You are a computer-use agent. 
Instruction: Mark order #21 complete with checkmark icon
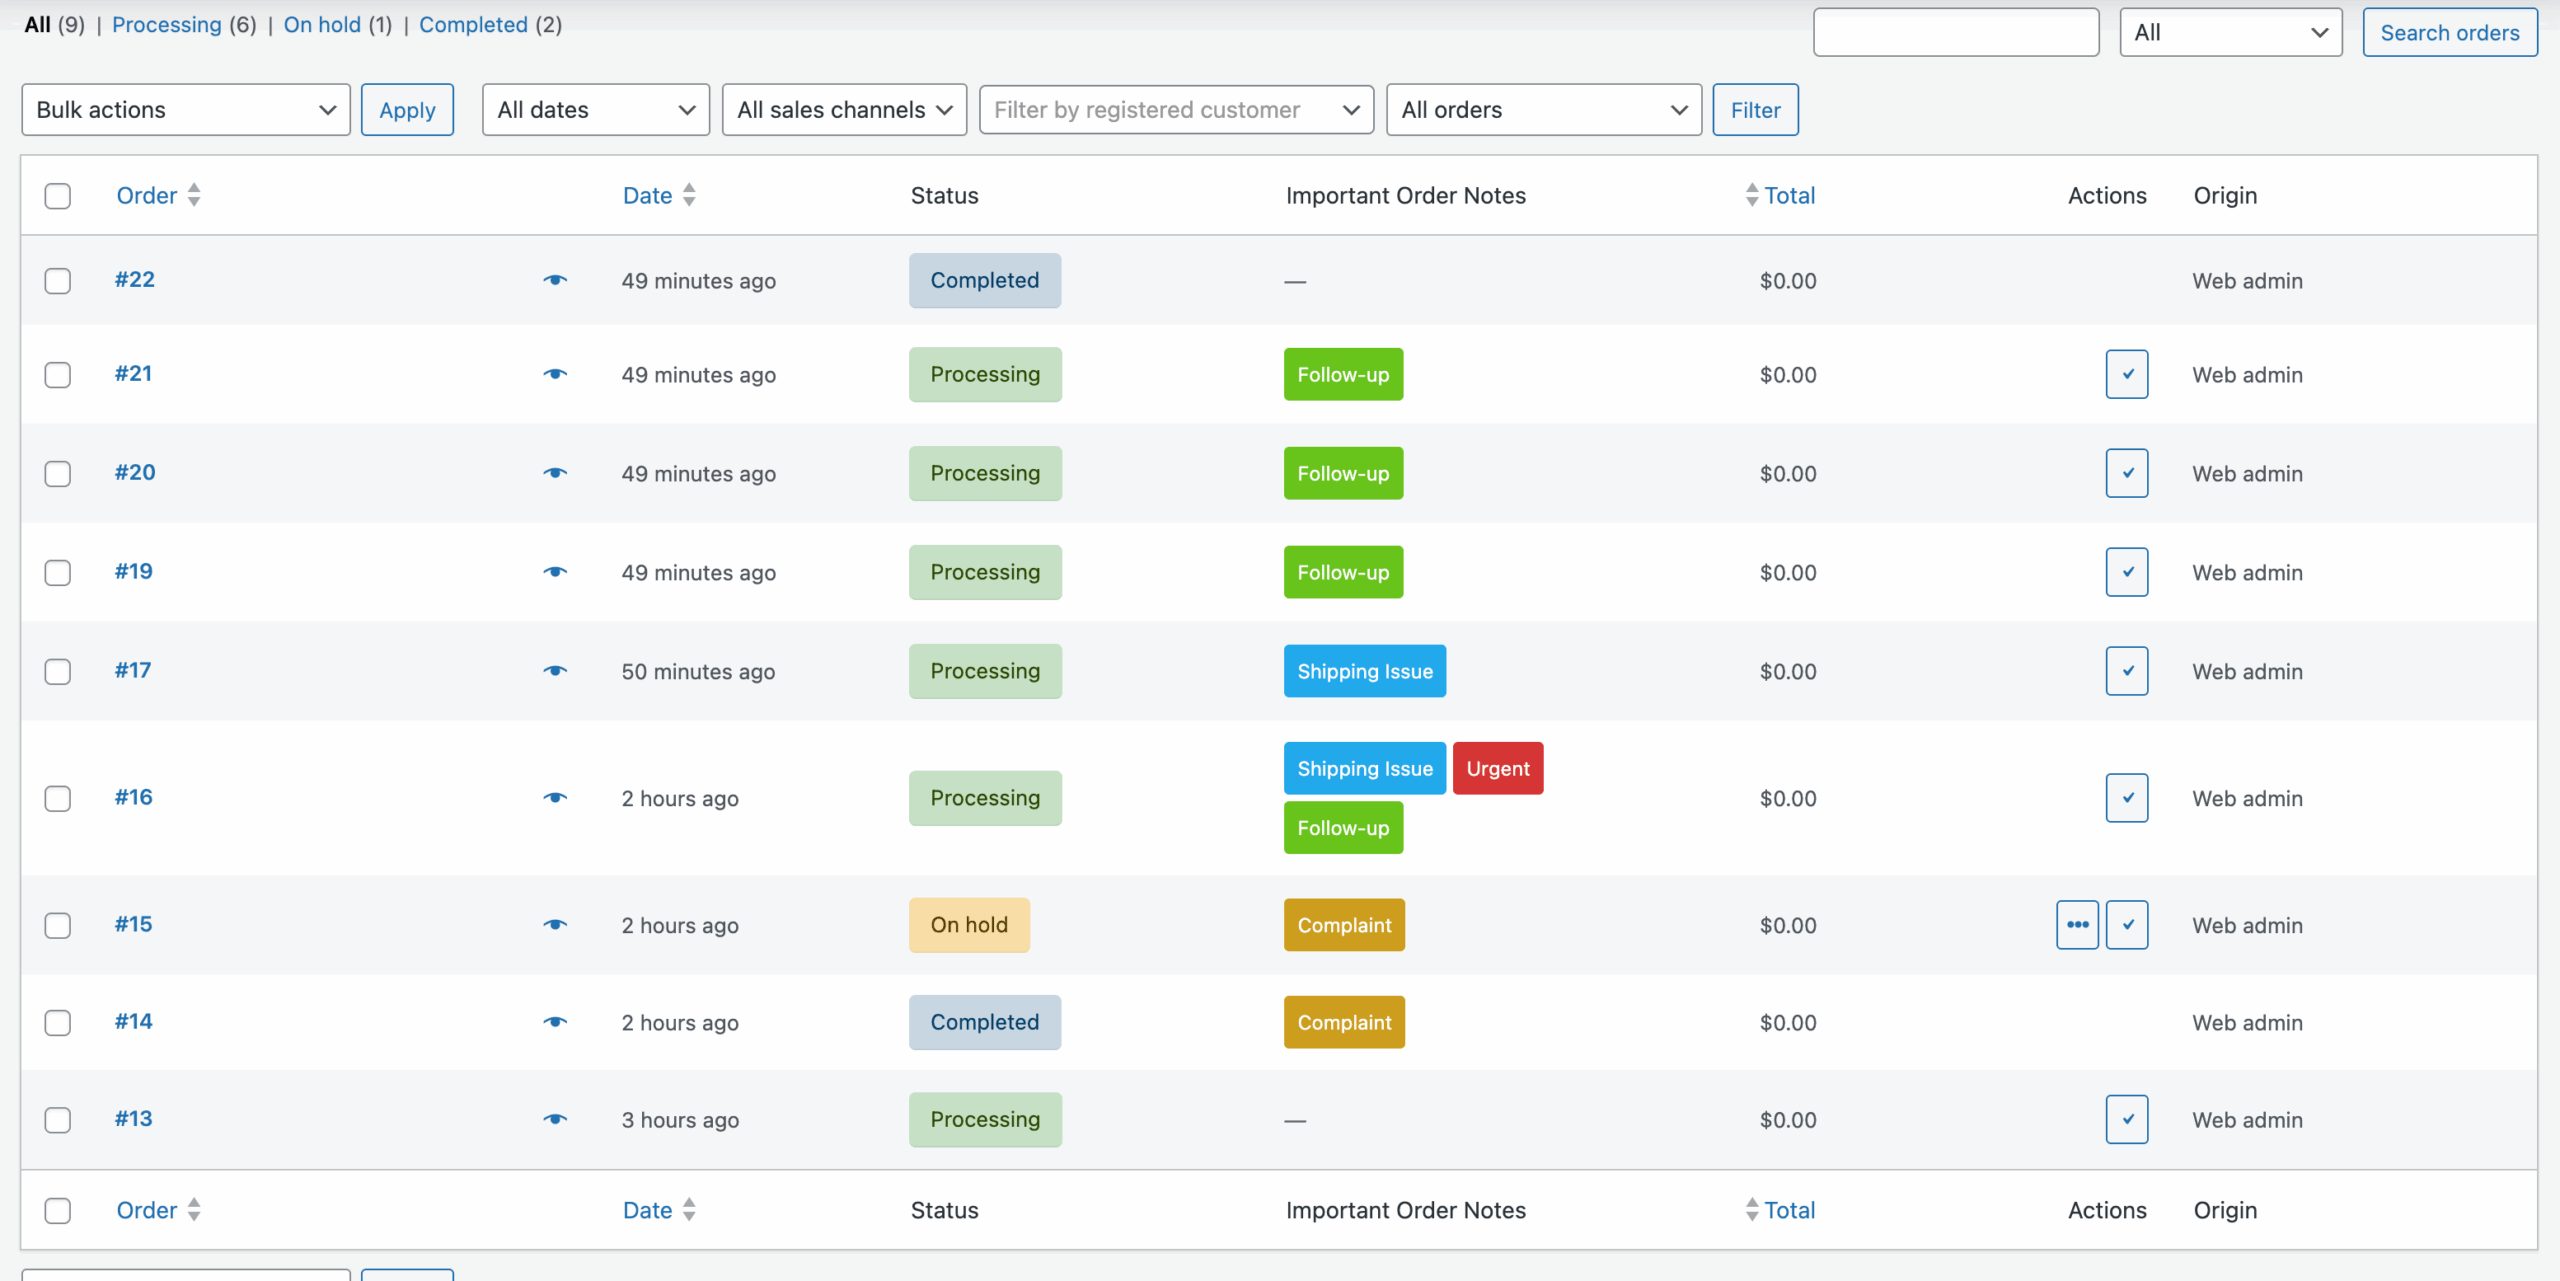[2126, 374]
